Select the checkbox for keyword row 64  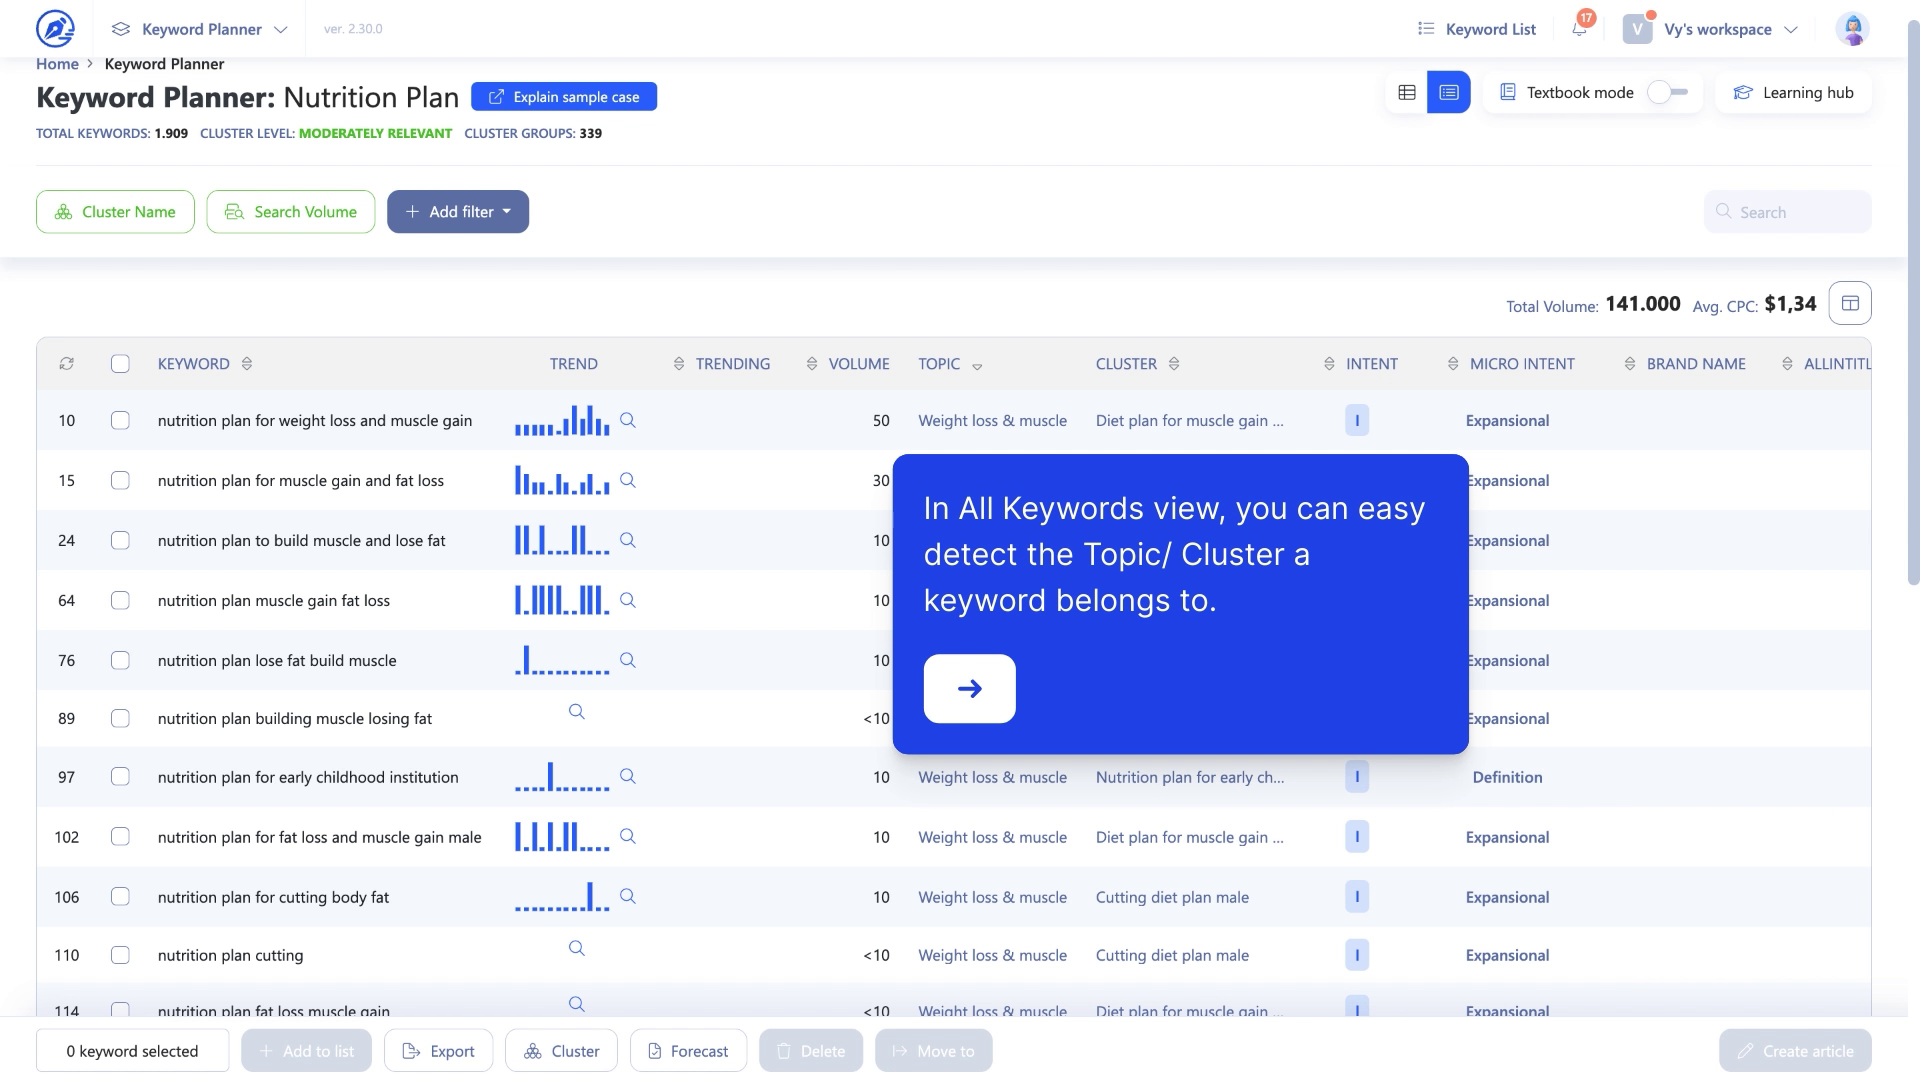(120, 600)
